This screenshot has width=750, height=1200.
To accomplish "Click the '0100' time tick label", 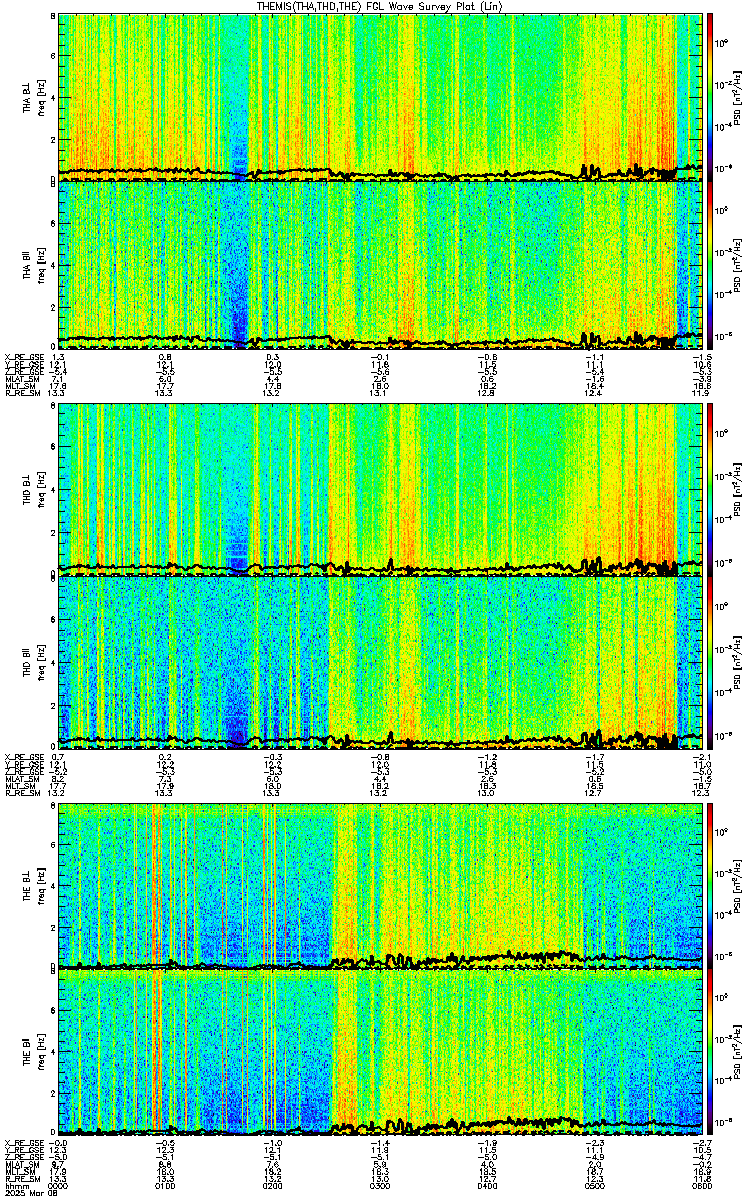I will (x=166, y=1184).
